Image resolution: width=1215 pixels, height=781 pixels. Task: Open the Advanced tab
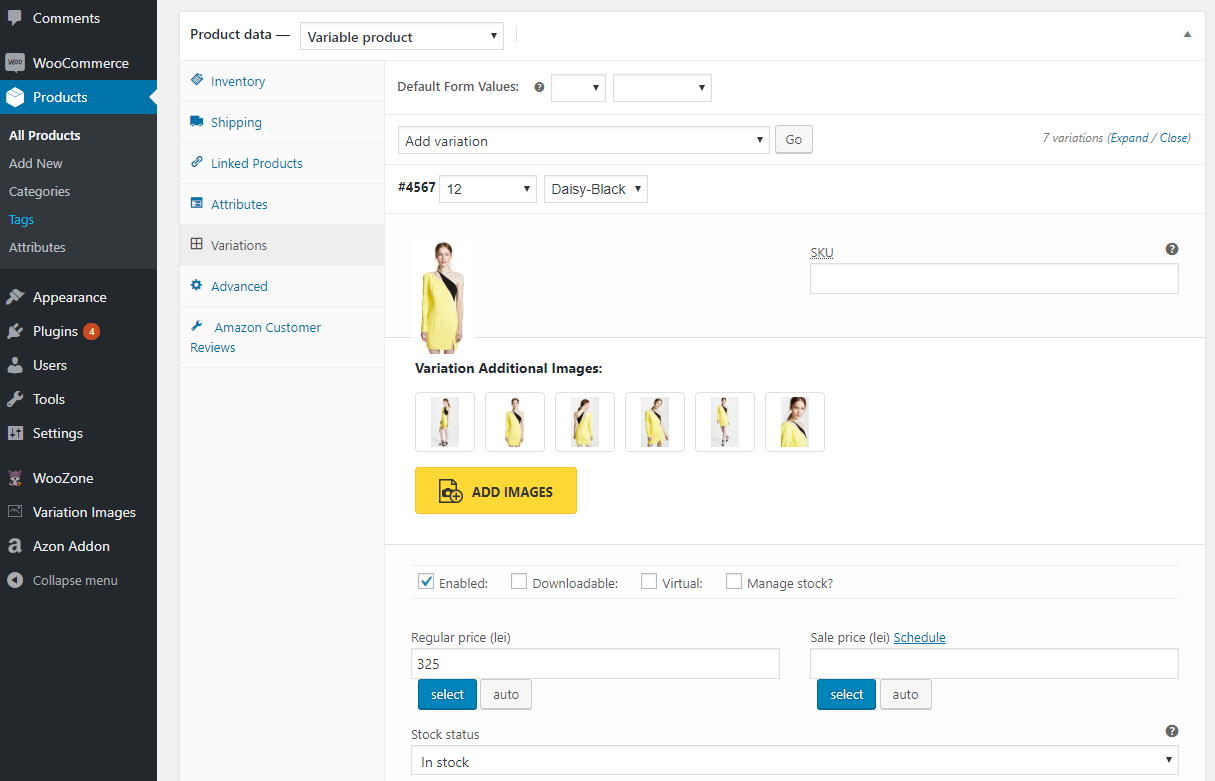pyautogui.click(x=282, y=286)
